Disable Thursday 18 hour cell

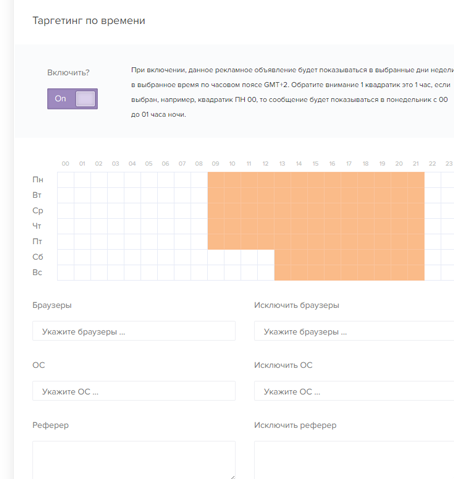366,226
